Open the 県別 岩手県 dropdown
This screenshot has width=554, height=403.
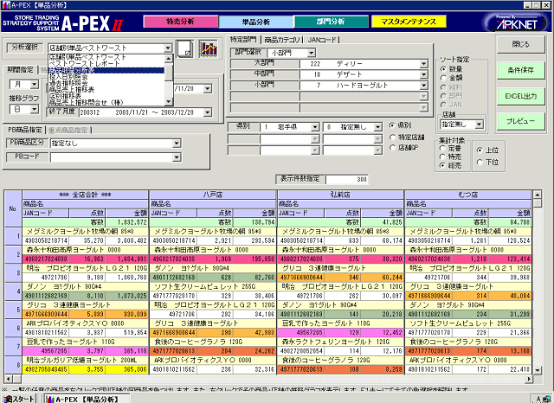coord(315,127)
